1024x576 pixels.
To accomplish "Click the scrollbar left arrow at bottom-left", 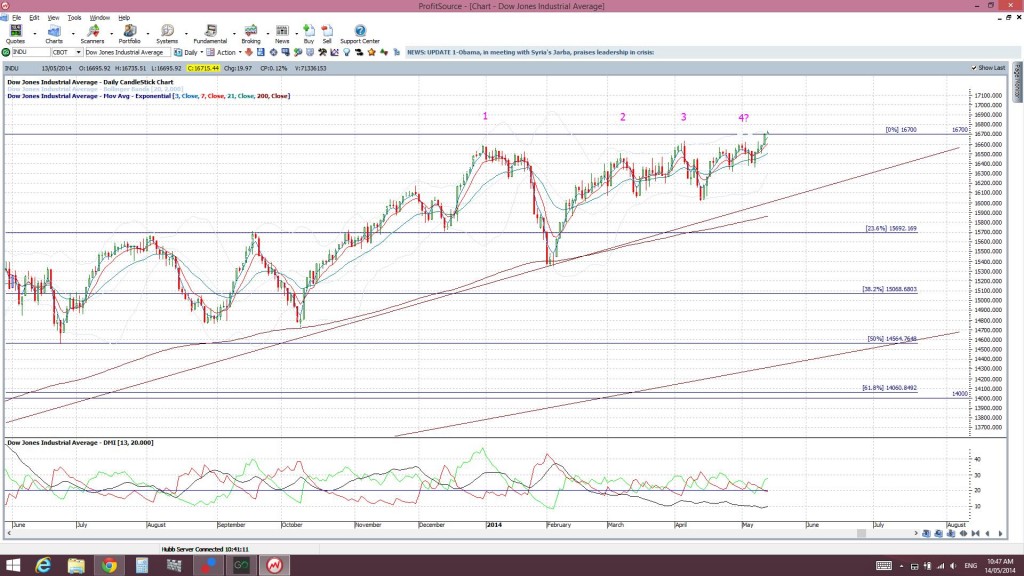I will (8, 534).
